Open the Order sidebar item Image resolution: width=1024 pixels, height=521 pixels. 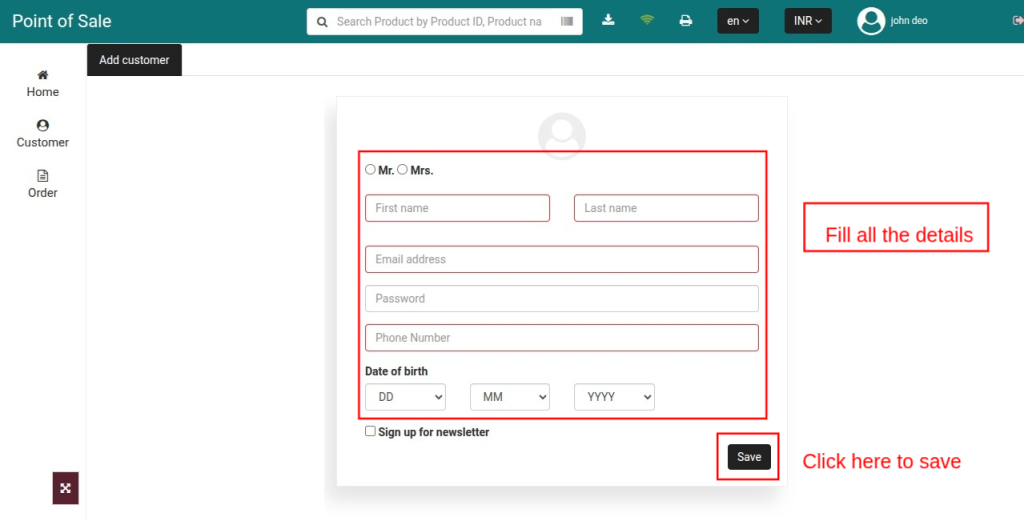(x=42, y=184)
